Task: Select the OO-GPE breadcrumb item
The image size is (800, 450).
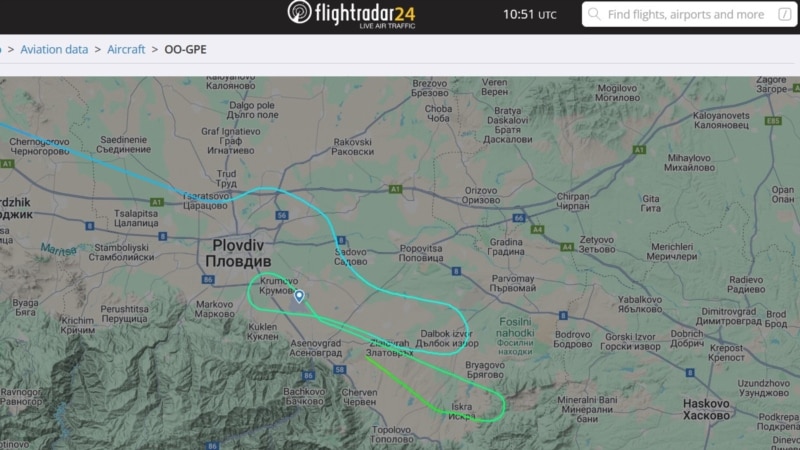Action: point(185,49)
